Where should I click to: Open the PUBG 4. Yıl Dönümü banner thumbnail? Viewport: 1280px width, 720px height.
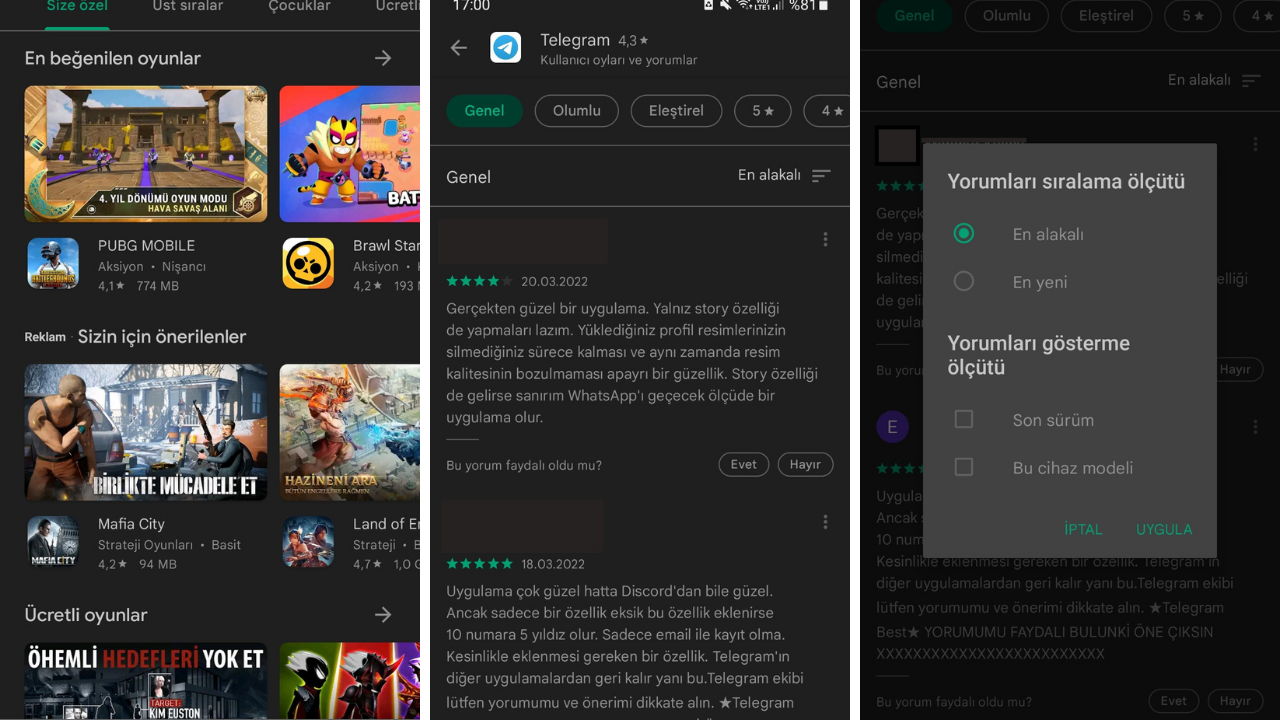(146, 153)
